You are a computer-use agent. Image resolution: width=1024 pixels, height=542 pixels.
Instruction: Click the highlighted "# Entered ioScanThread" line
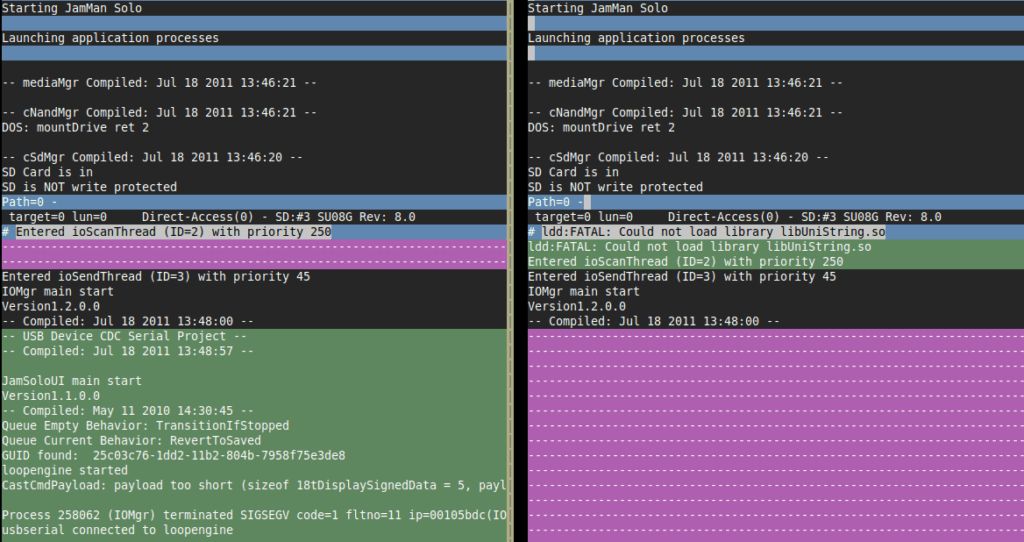pyautogui.click(x=172, y=232)
